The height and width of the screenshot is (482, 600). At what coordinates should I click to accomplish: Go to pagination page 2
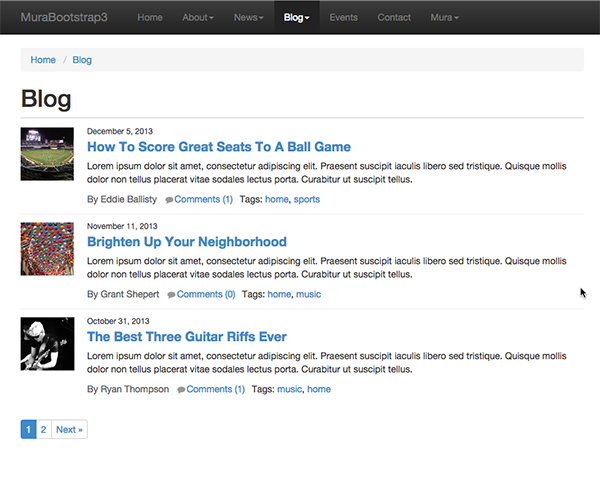tap(44, 429)
